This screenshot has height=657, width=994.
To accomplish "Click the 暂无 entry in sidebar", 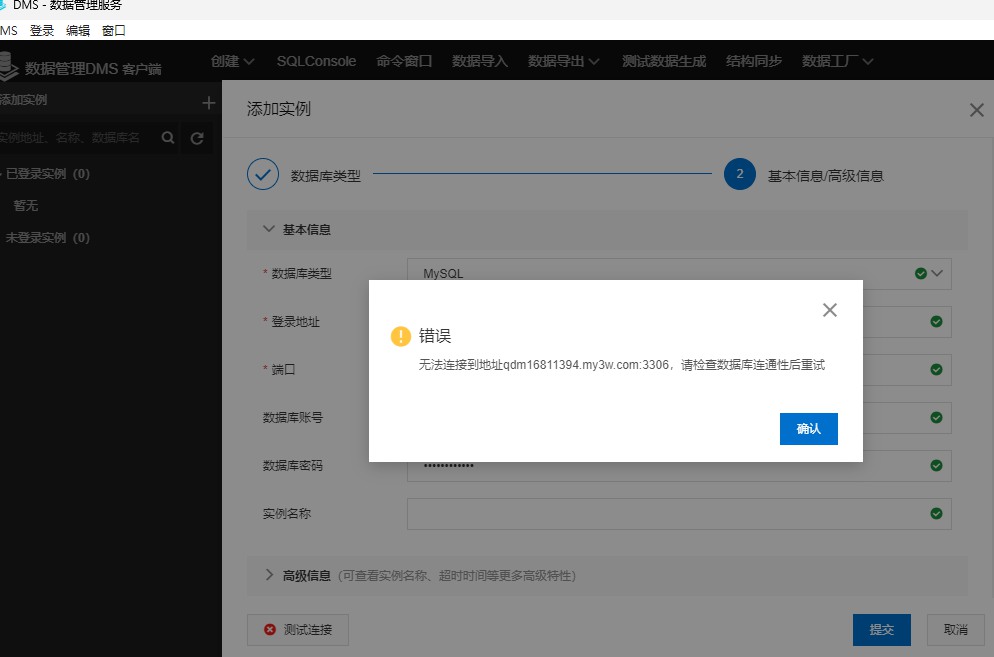I will point(25,205).
